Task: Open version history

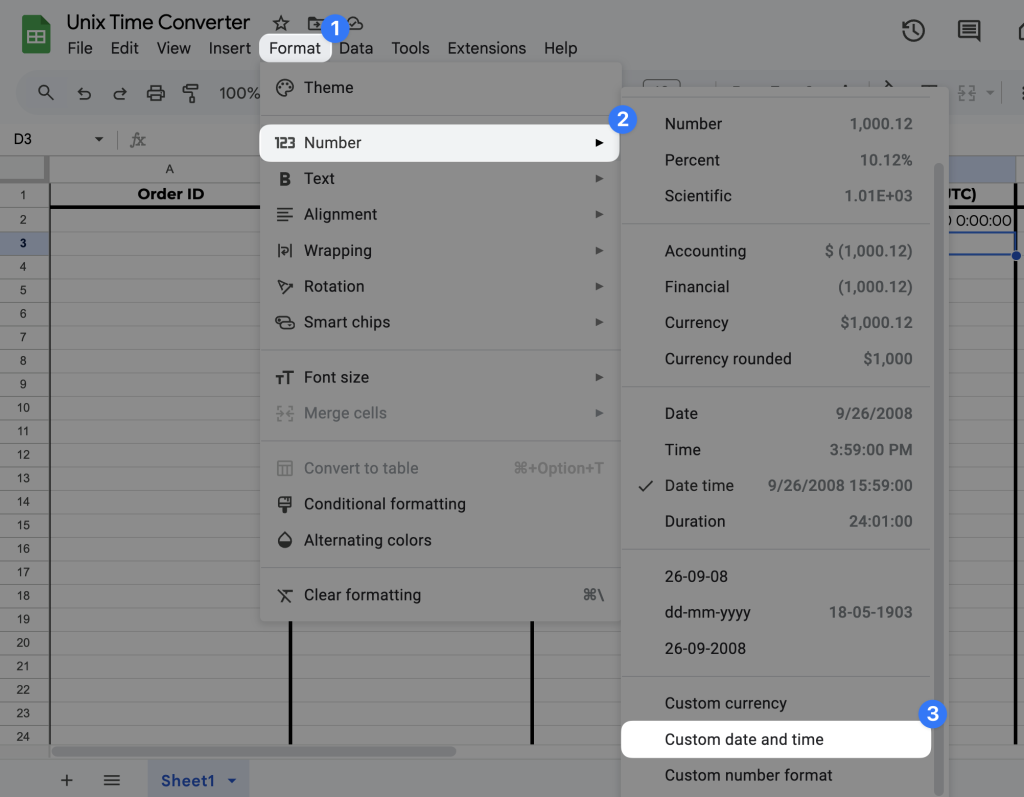Action: tap(913, 31)
